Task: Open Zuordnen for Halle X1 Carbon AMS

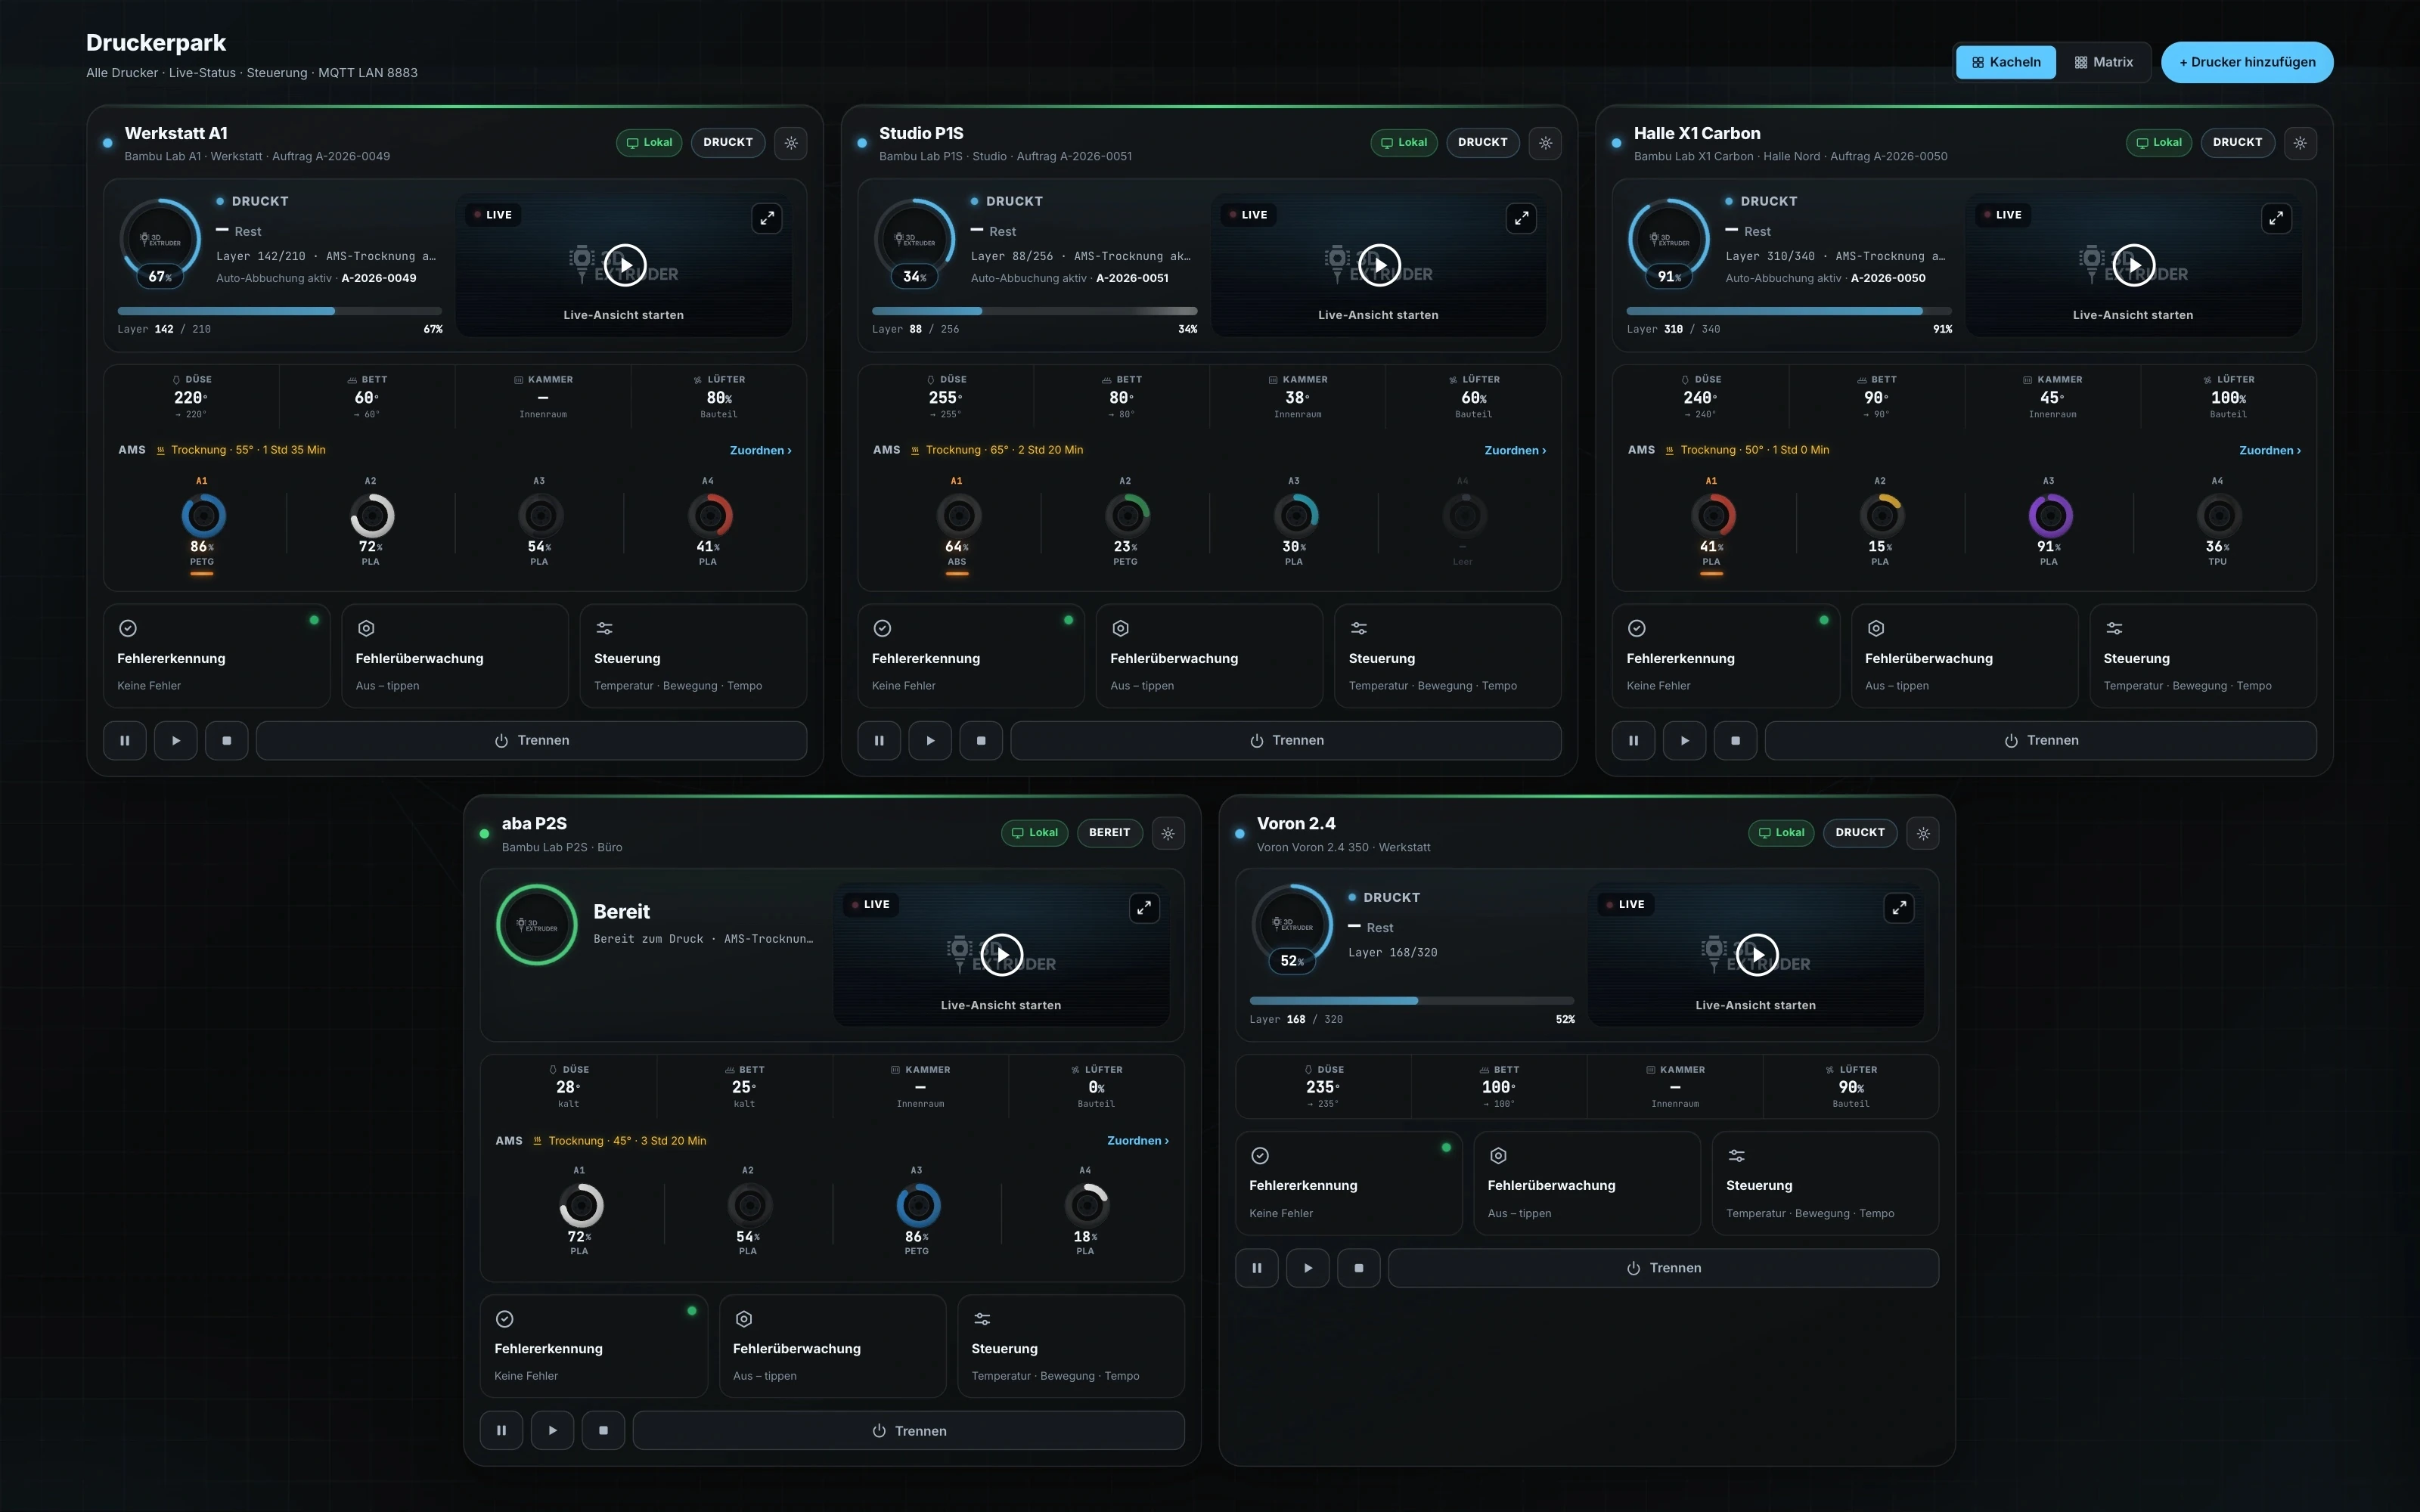Action: 2270,451
